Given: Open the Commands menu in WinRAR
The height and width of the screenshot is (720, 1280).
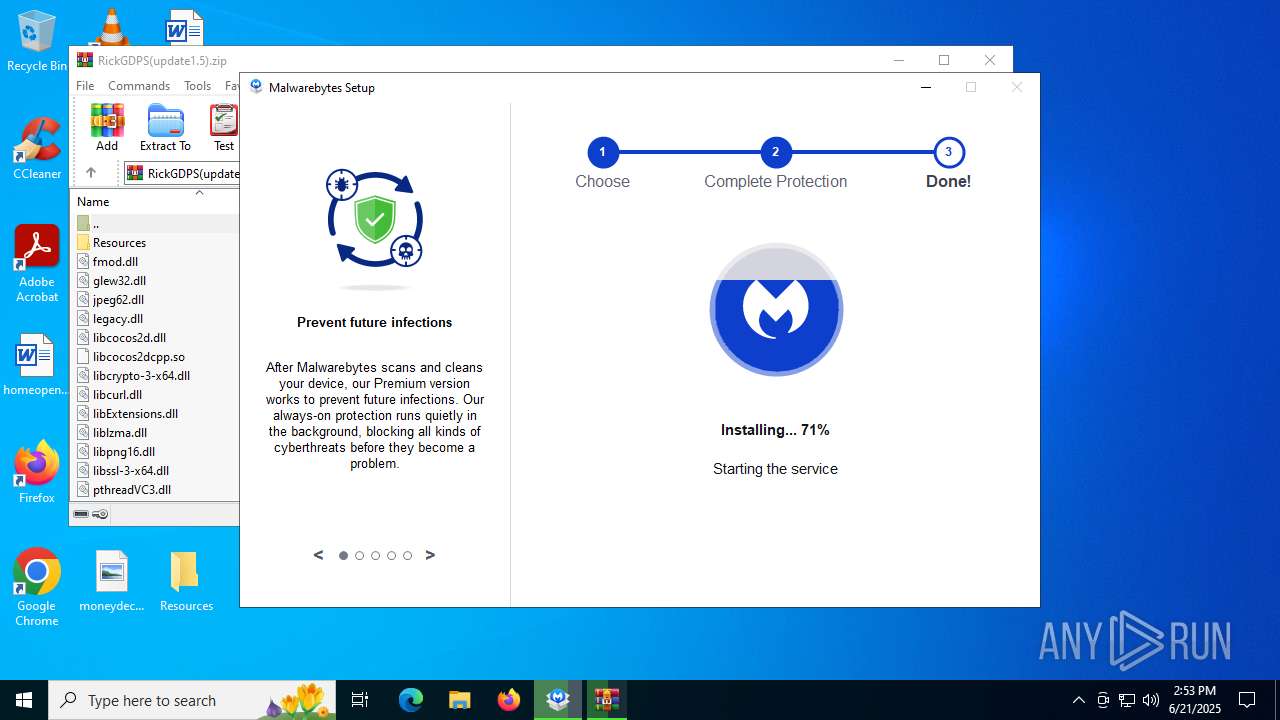Looking at the screenshot, I should click(x=139, y=86).
